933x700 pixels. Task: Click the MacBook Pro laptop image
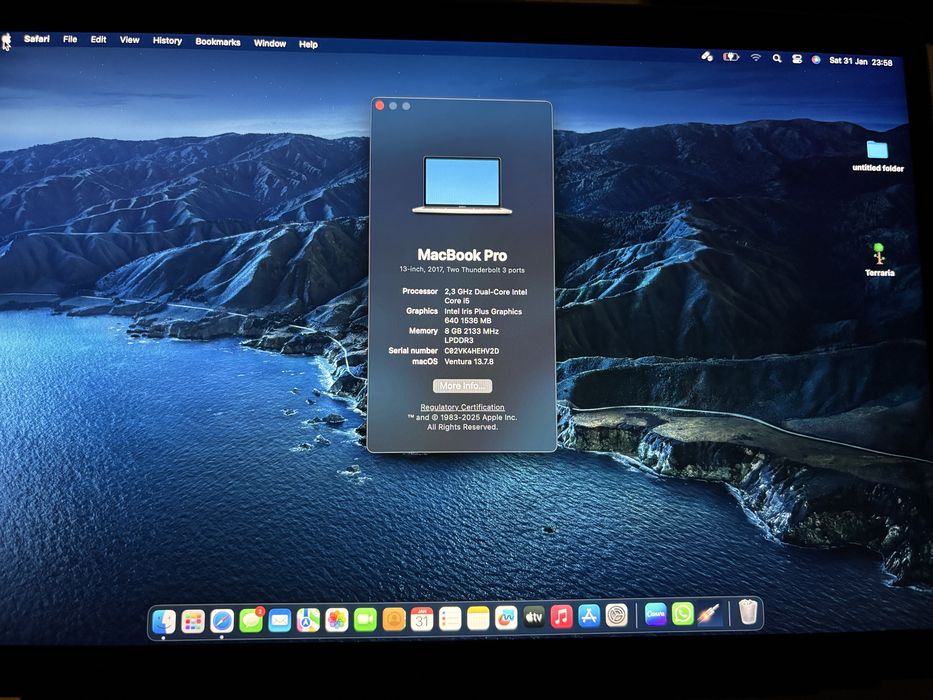[x=462, y=185]
